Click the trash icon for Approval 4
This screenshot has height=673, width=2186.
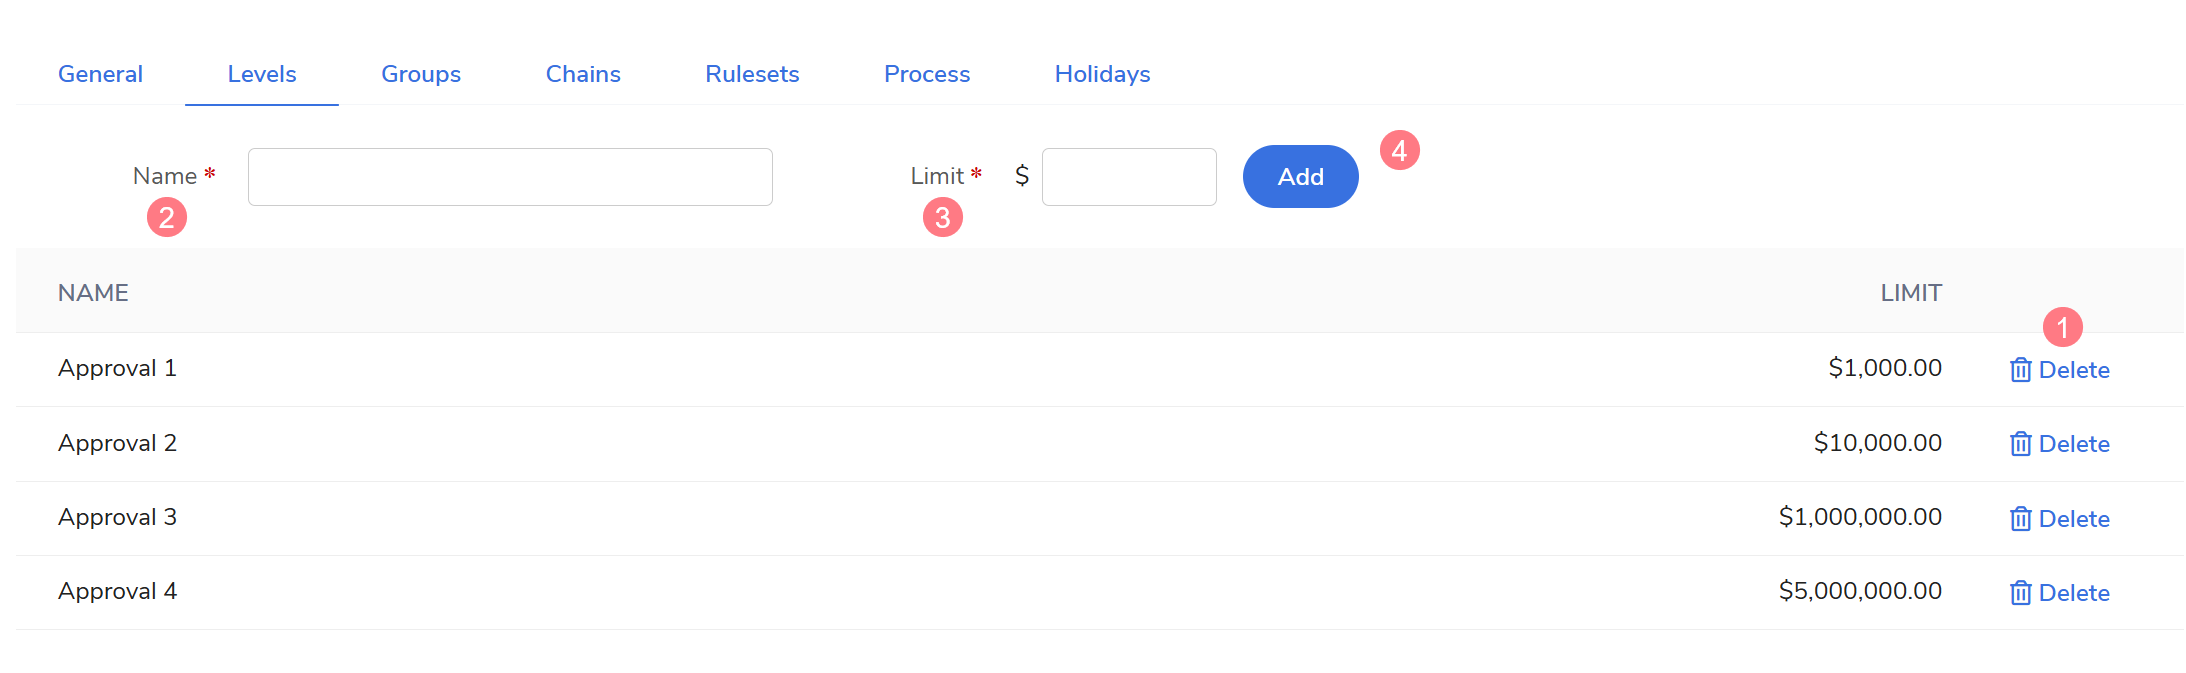pos(2020,593)
